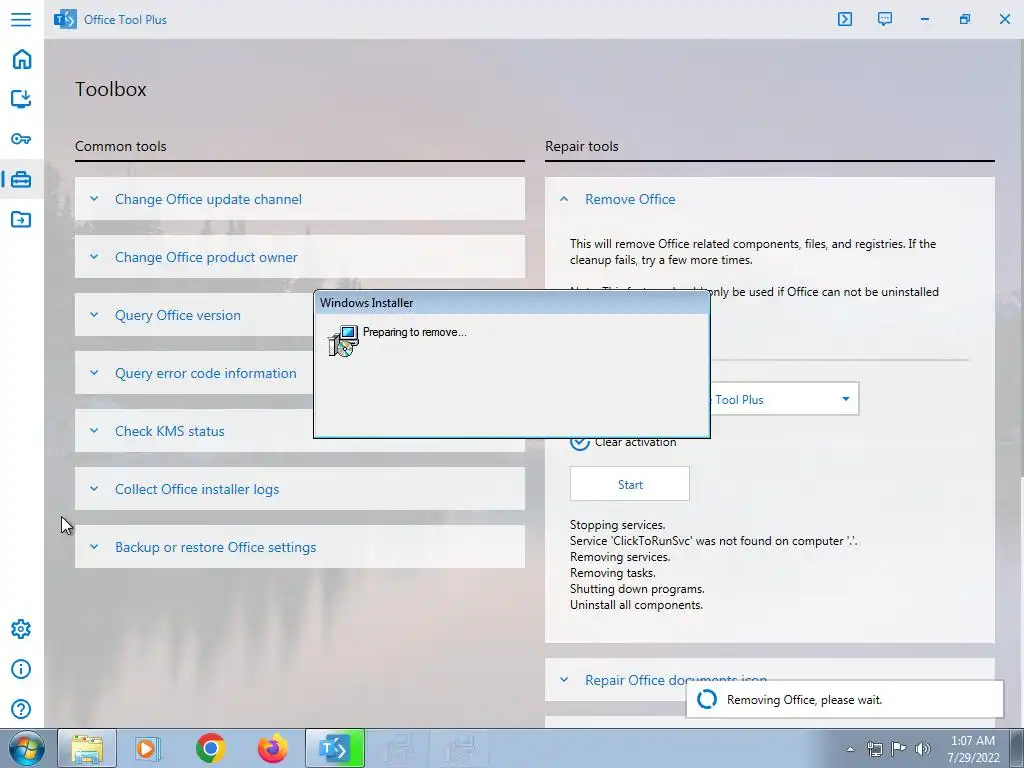This screenshot has width=1024, height=768.
Task: Expand Check KMS status section
Action: [x=194, y=431]
